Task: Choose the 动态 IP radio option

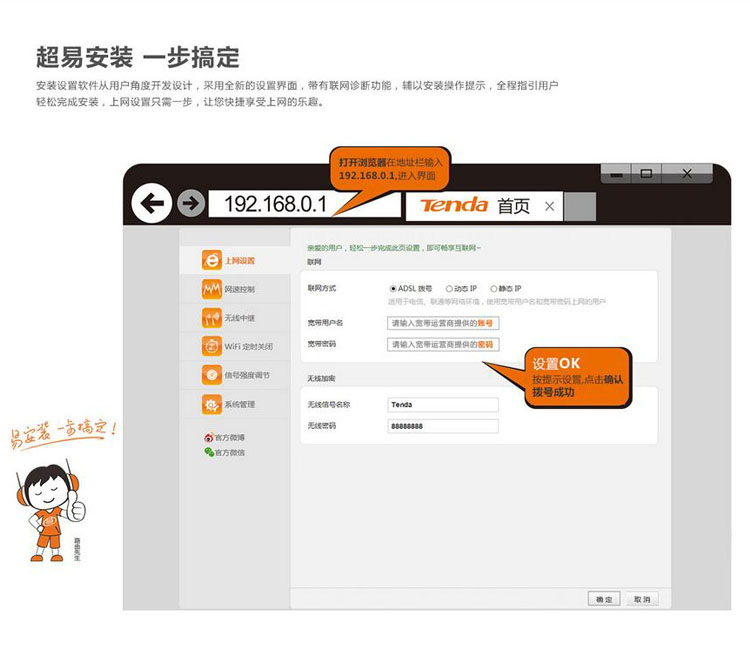Action: (x=449, y=289)
